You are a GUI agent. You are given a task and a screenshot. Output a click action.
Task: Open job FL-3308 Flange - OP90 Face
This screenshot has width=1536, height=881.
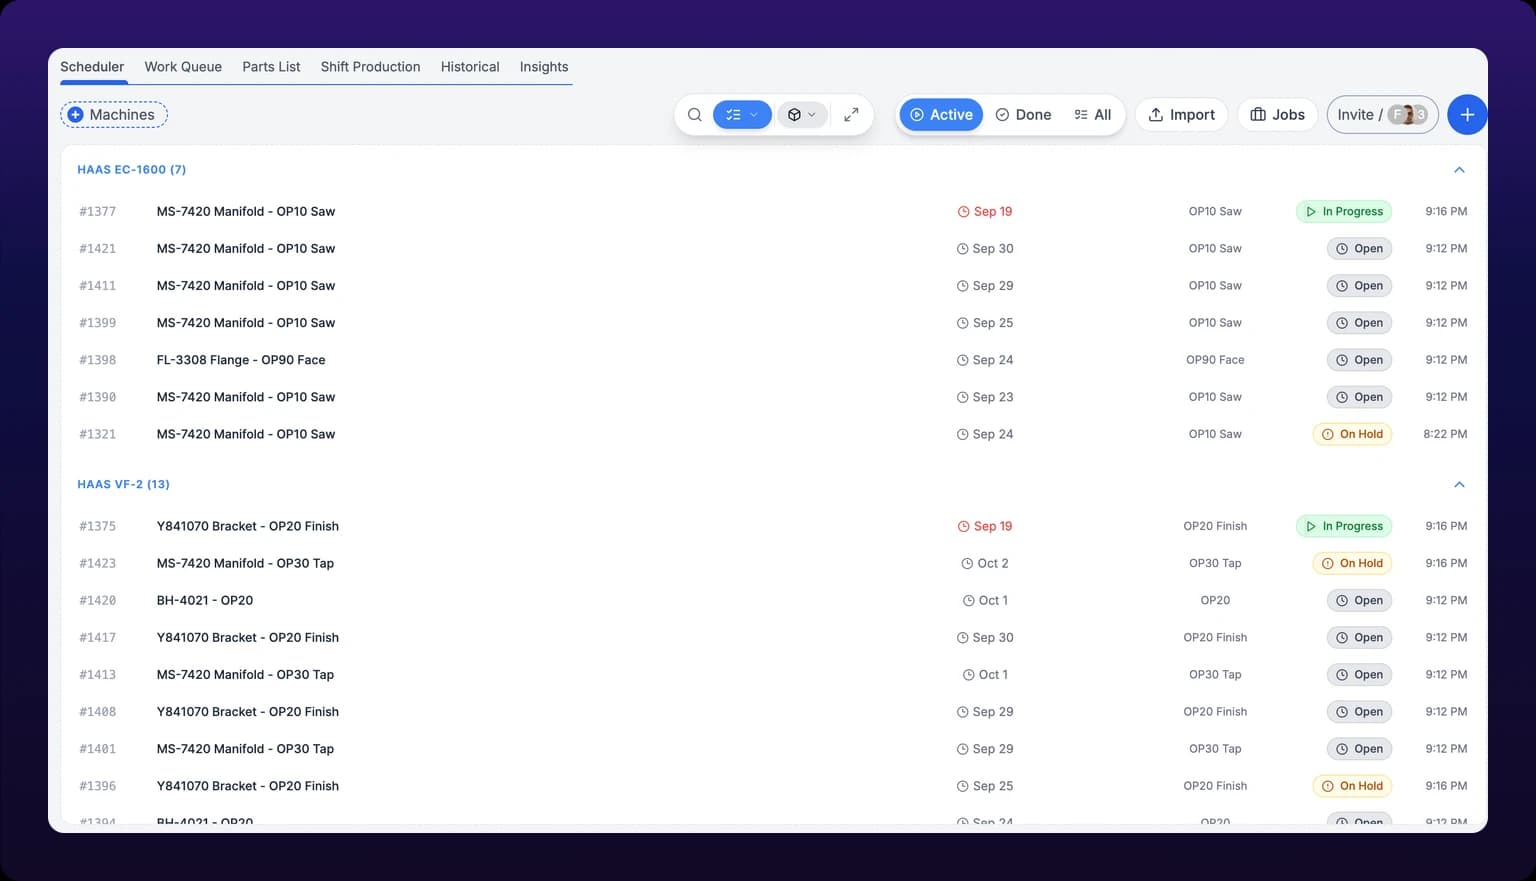pos(241,360)
